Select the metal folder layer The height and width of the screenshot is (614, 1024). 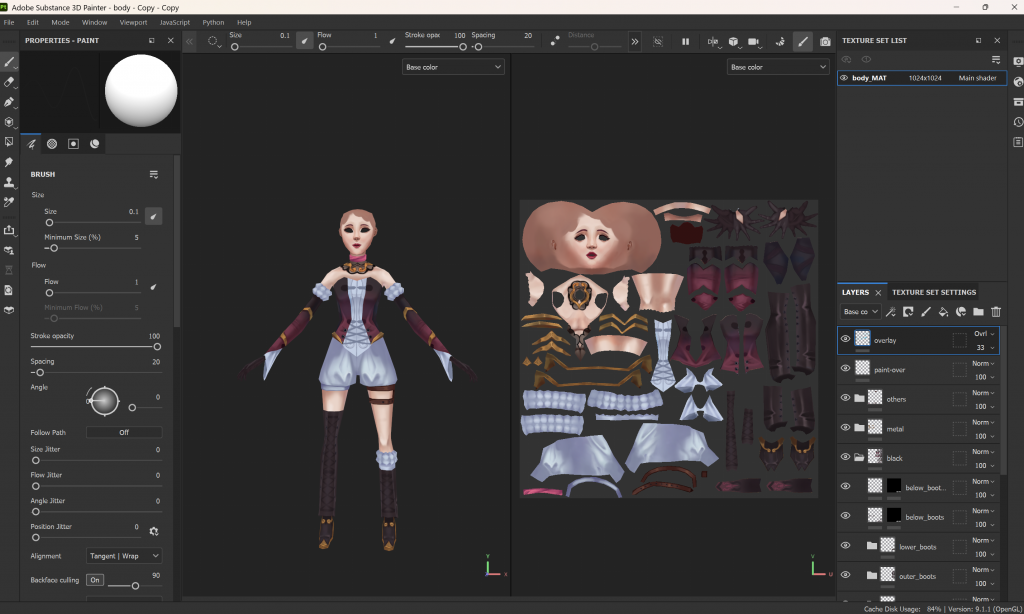[918, 428]
